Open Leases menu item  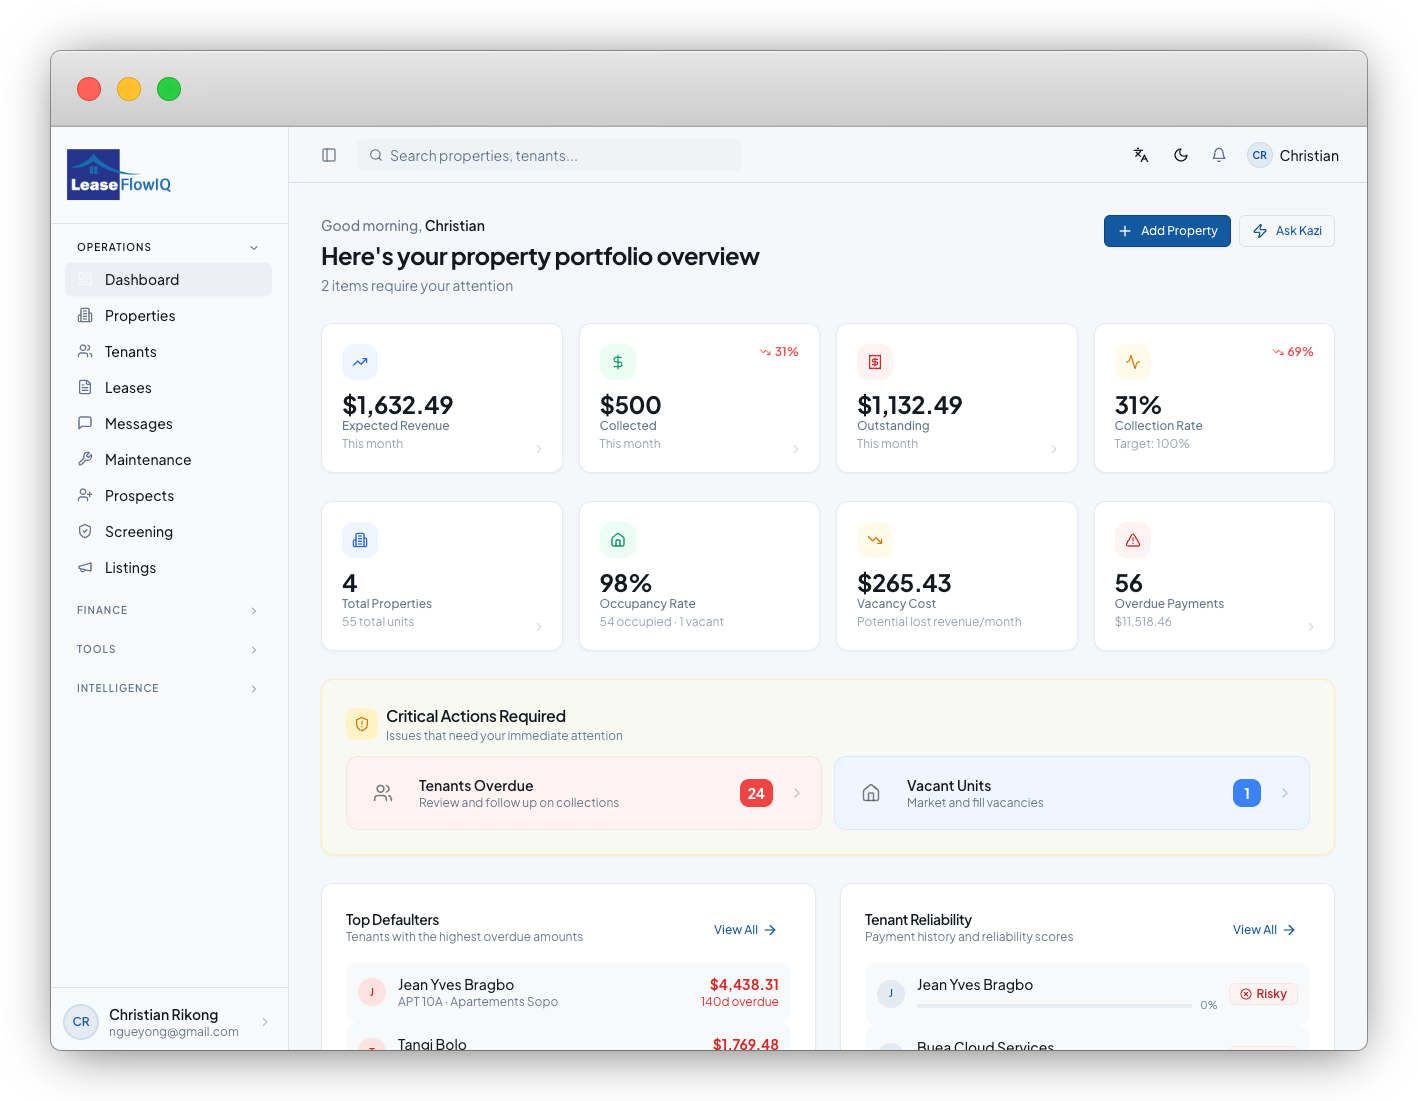[168, 388]
